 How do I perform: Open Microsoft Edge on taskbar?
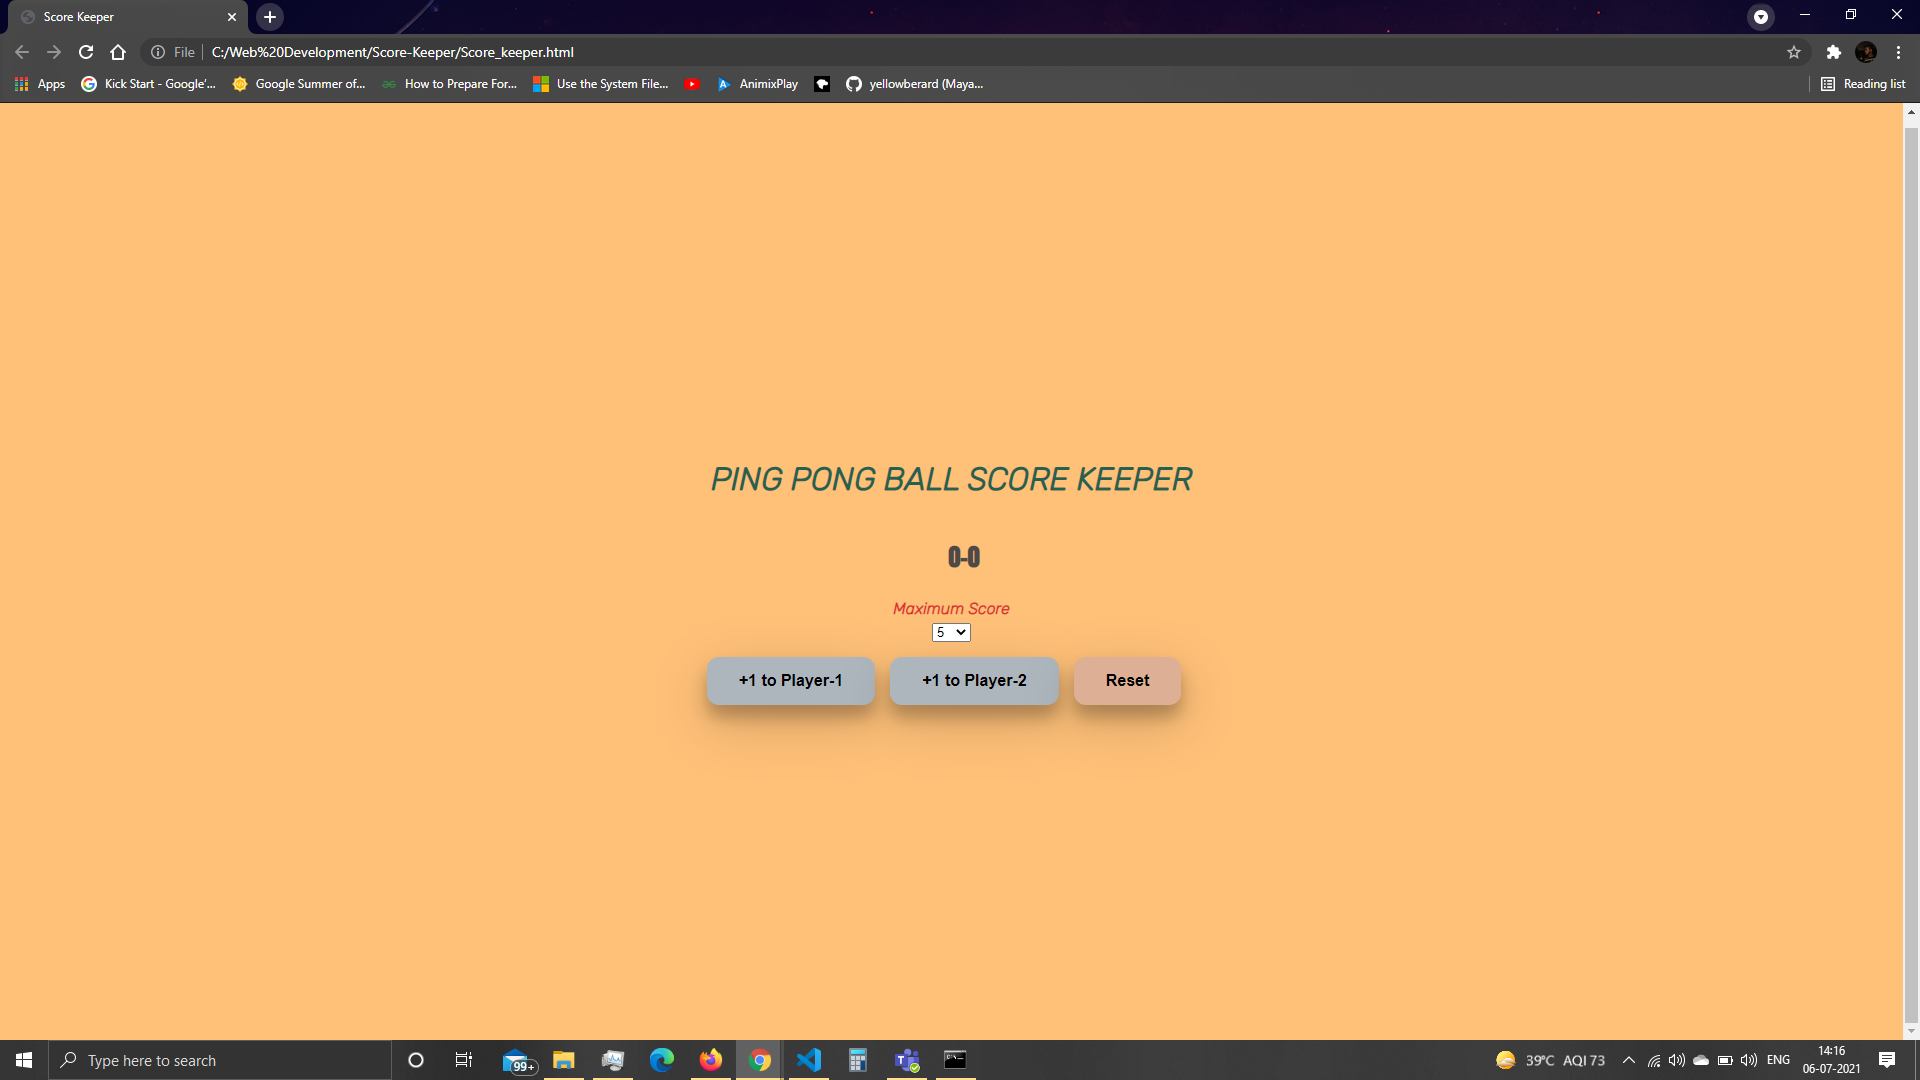coord(662,1060)
